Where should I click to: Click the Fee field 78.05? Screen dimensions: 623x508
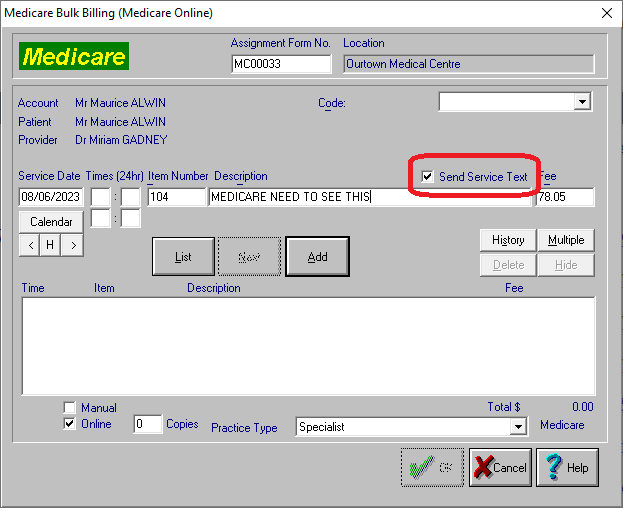click(x=565, y=197)
